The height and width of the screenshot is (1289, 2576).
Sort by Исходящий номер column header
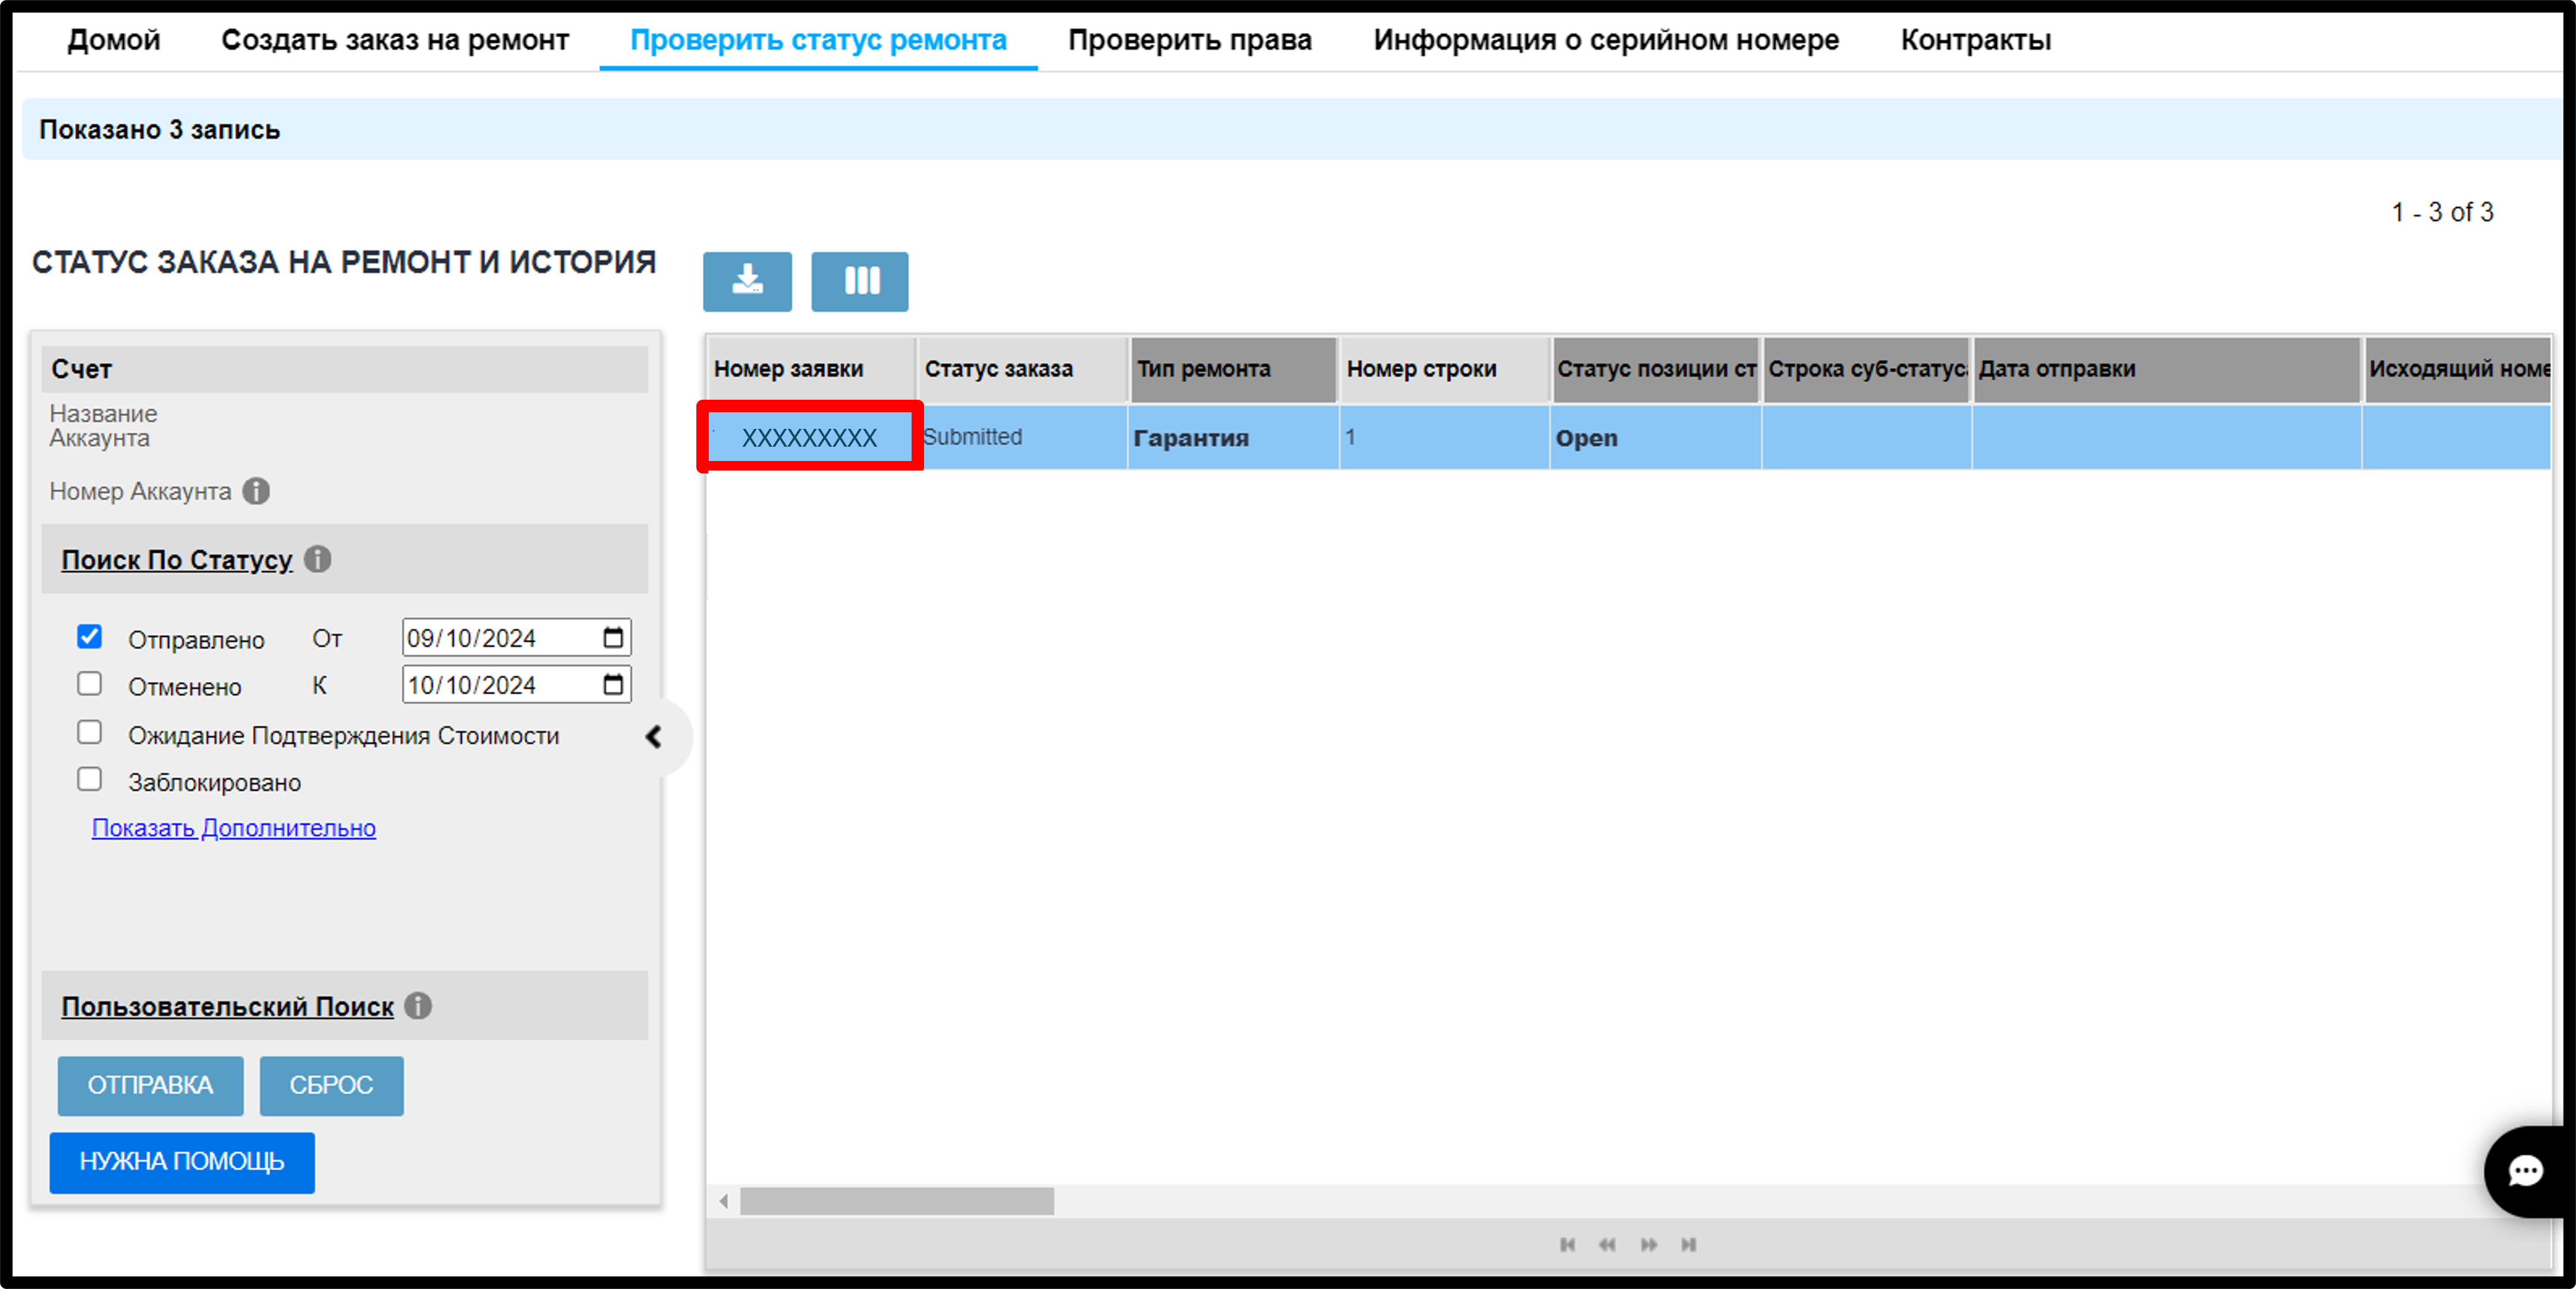(x=2457, y=369)
